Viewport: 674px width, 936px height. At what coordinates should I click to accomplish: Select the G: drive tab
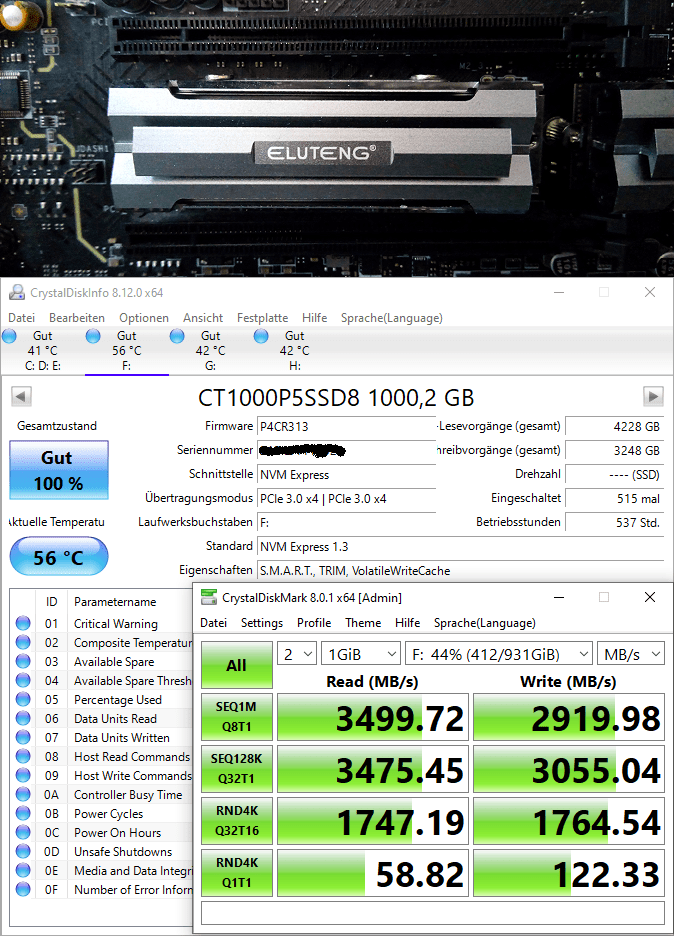[x=211, y=350]
